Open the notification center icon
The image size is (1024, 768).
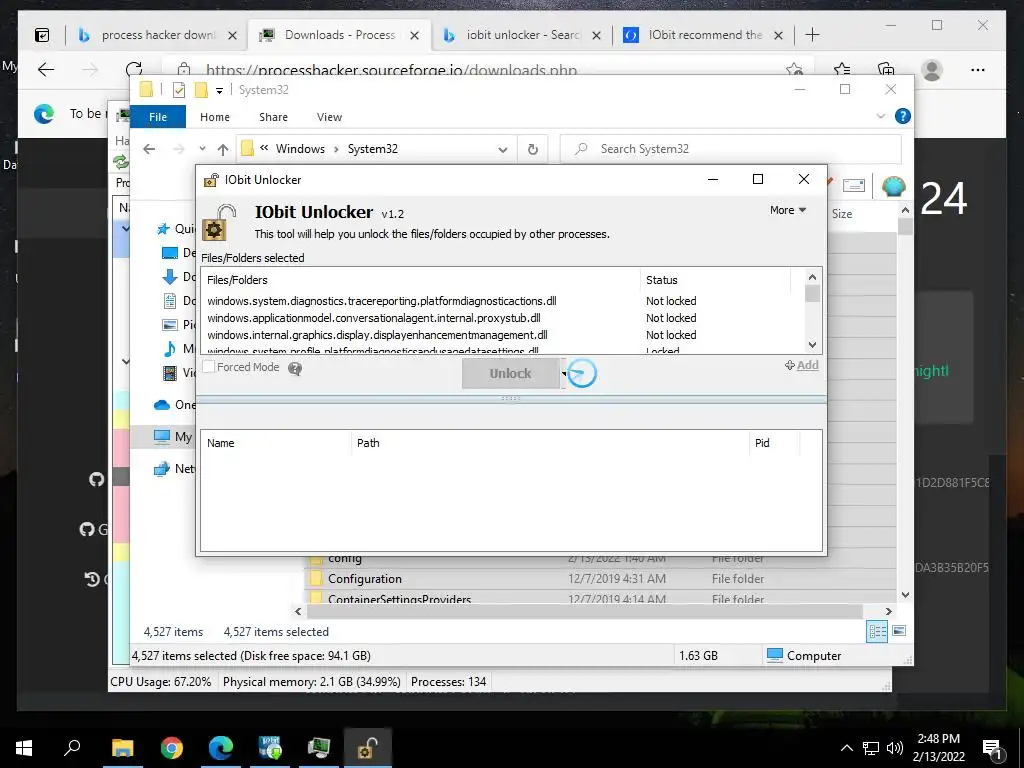pos(992,748)
